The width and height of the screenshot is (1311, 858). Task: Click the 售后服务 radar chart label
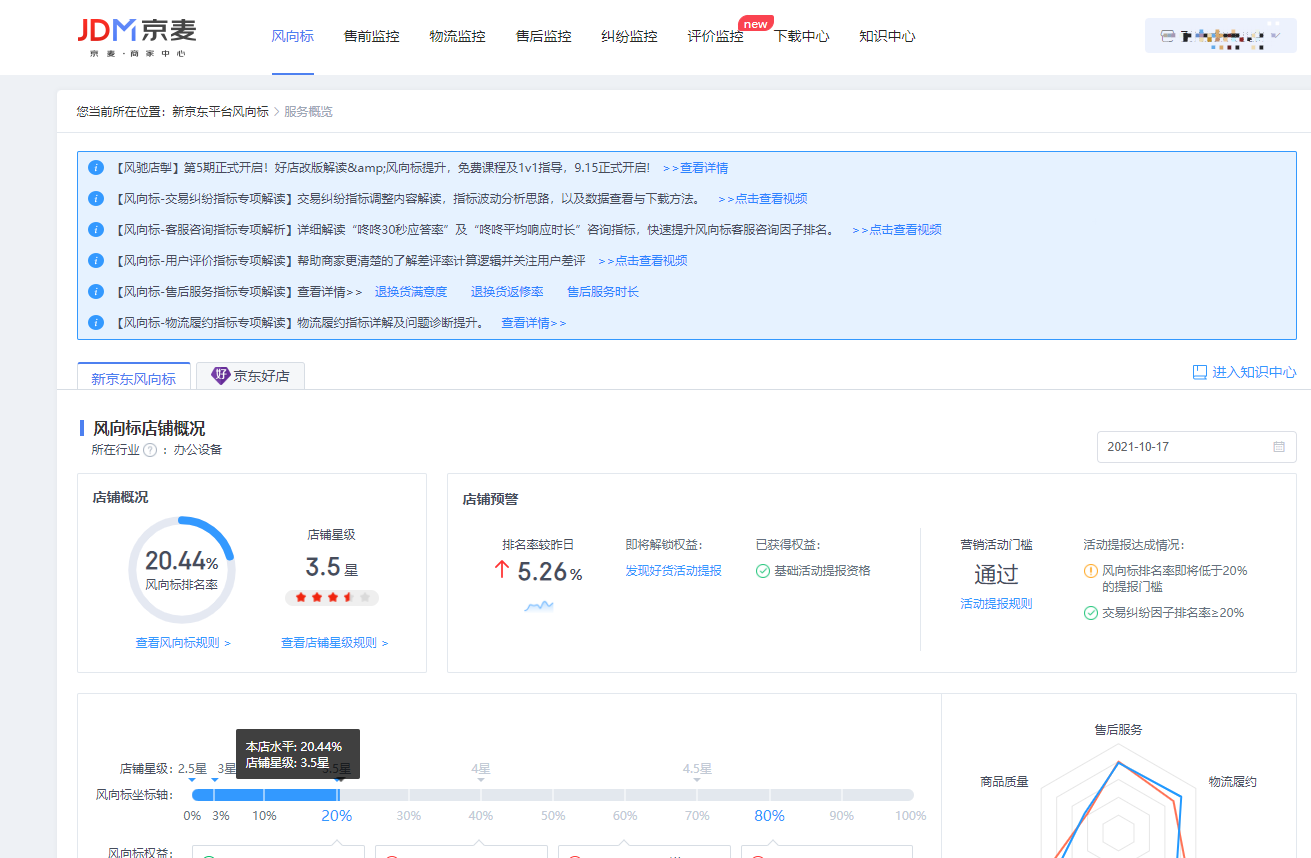pos(1118,730)
